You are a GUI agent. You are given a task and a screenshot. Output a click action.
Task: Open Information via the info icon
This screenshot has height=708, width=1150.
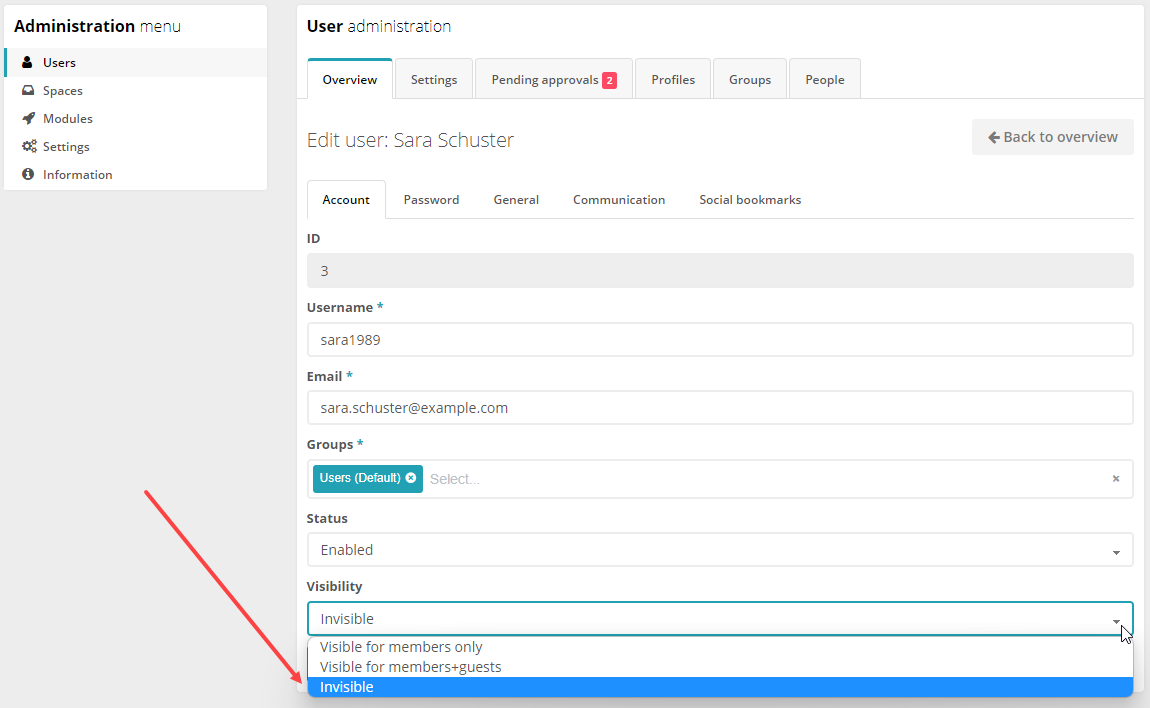pyautogui.click(x=30, y=174)
